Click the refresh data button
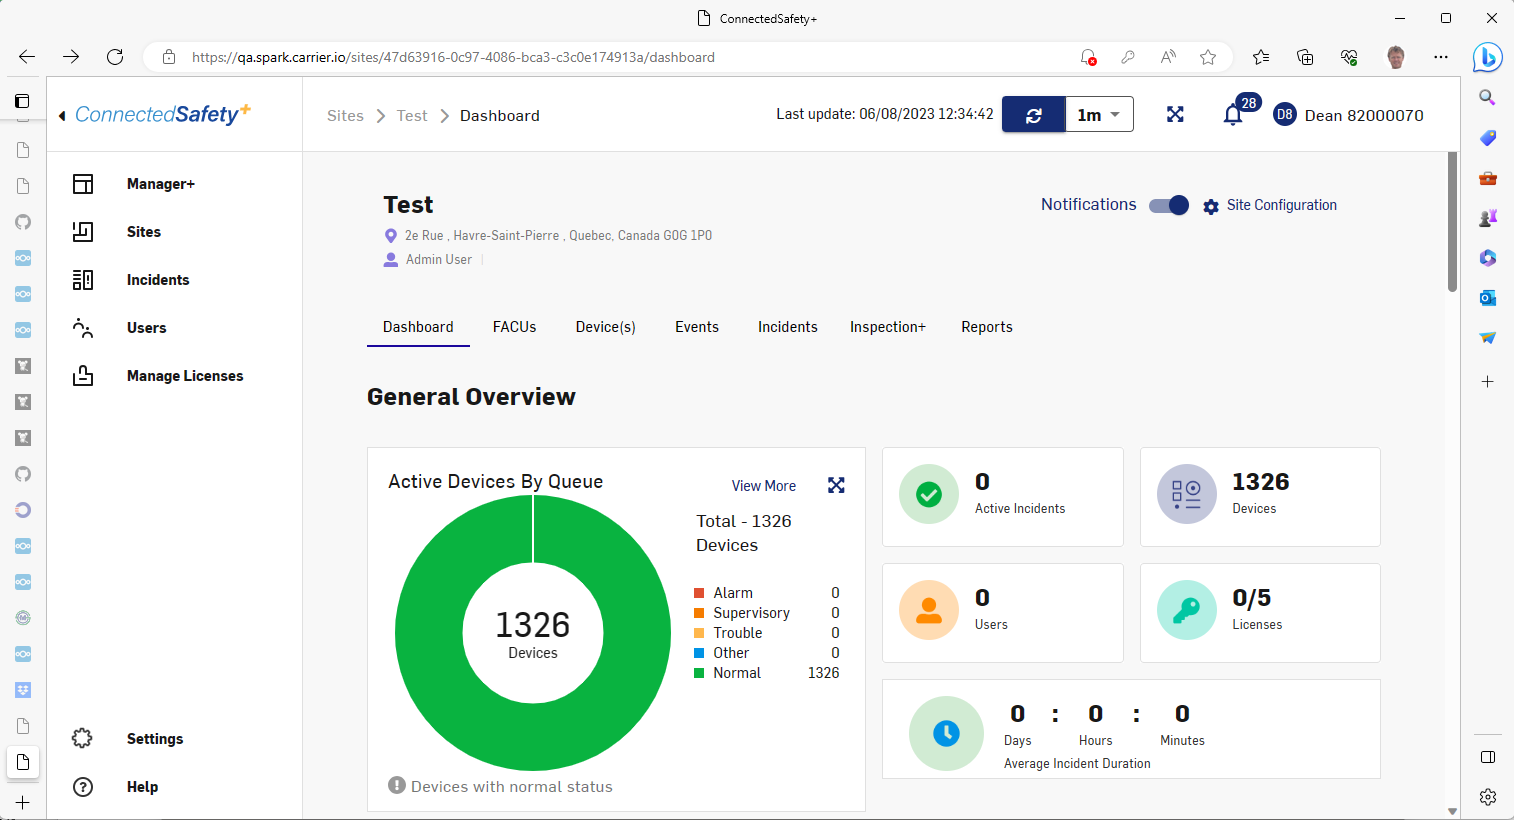The height and width of the screenshot is (820, 1514). coord(1034,115)
